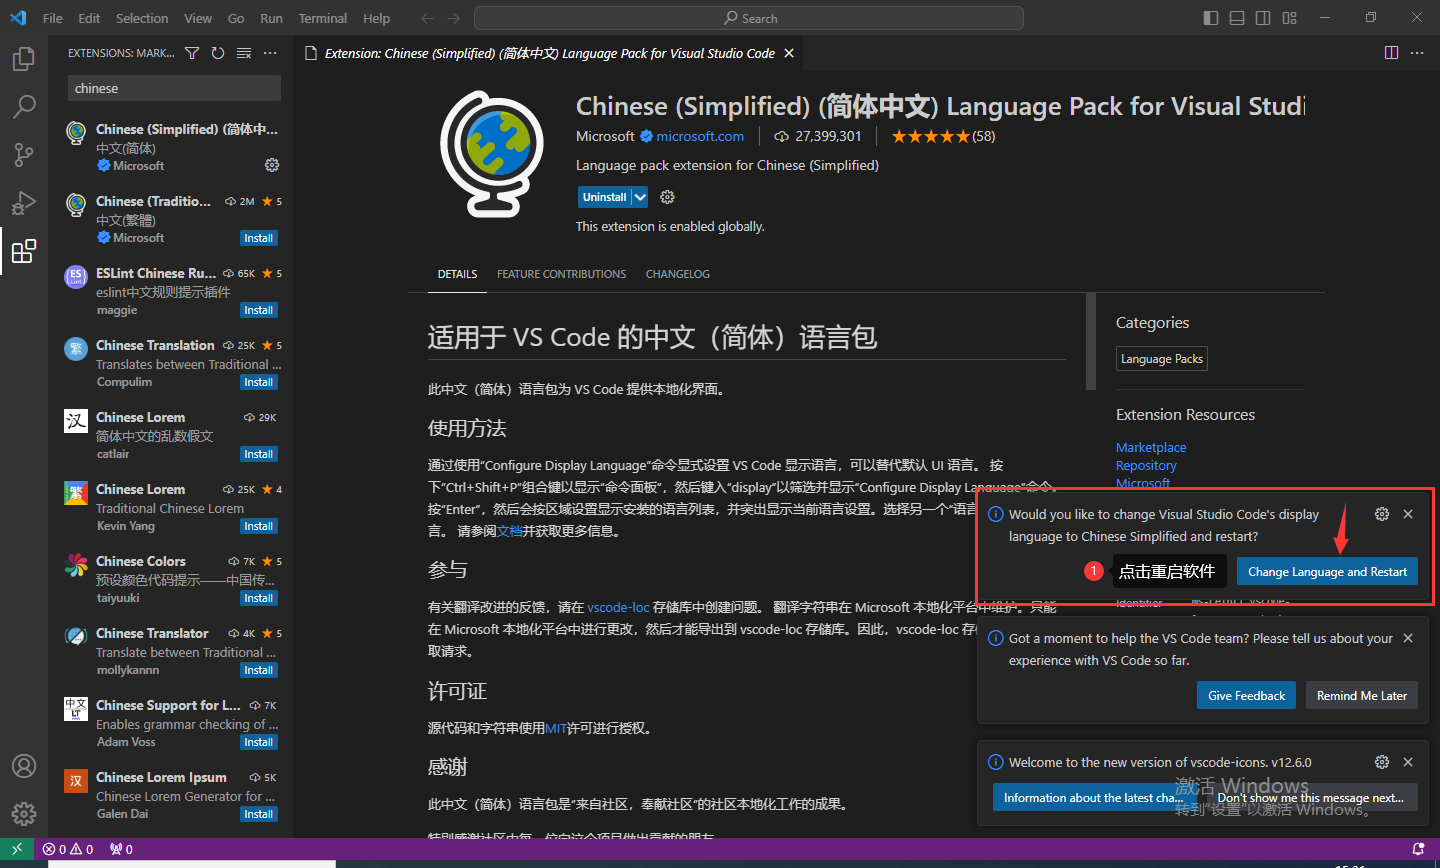
Task: Clear extensions search results
Action: click(244, 53)
